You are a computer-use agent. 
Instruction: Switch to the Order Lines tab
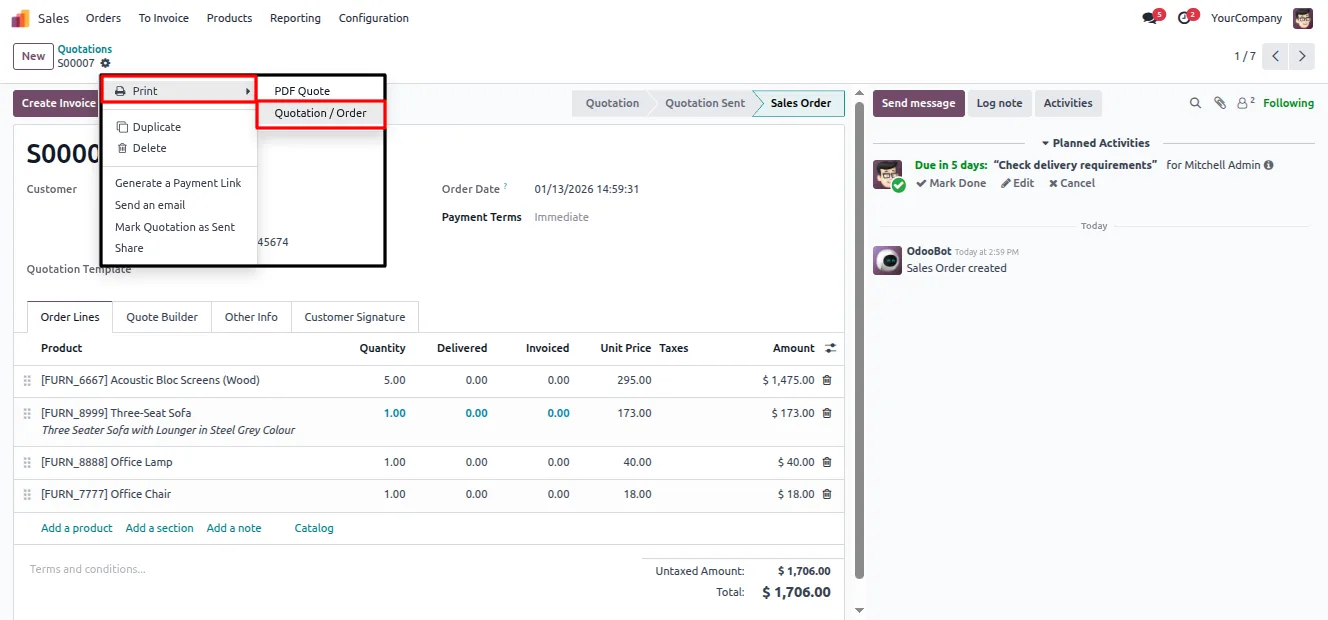click(70, 317)
